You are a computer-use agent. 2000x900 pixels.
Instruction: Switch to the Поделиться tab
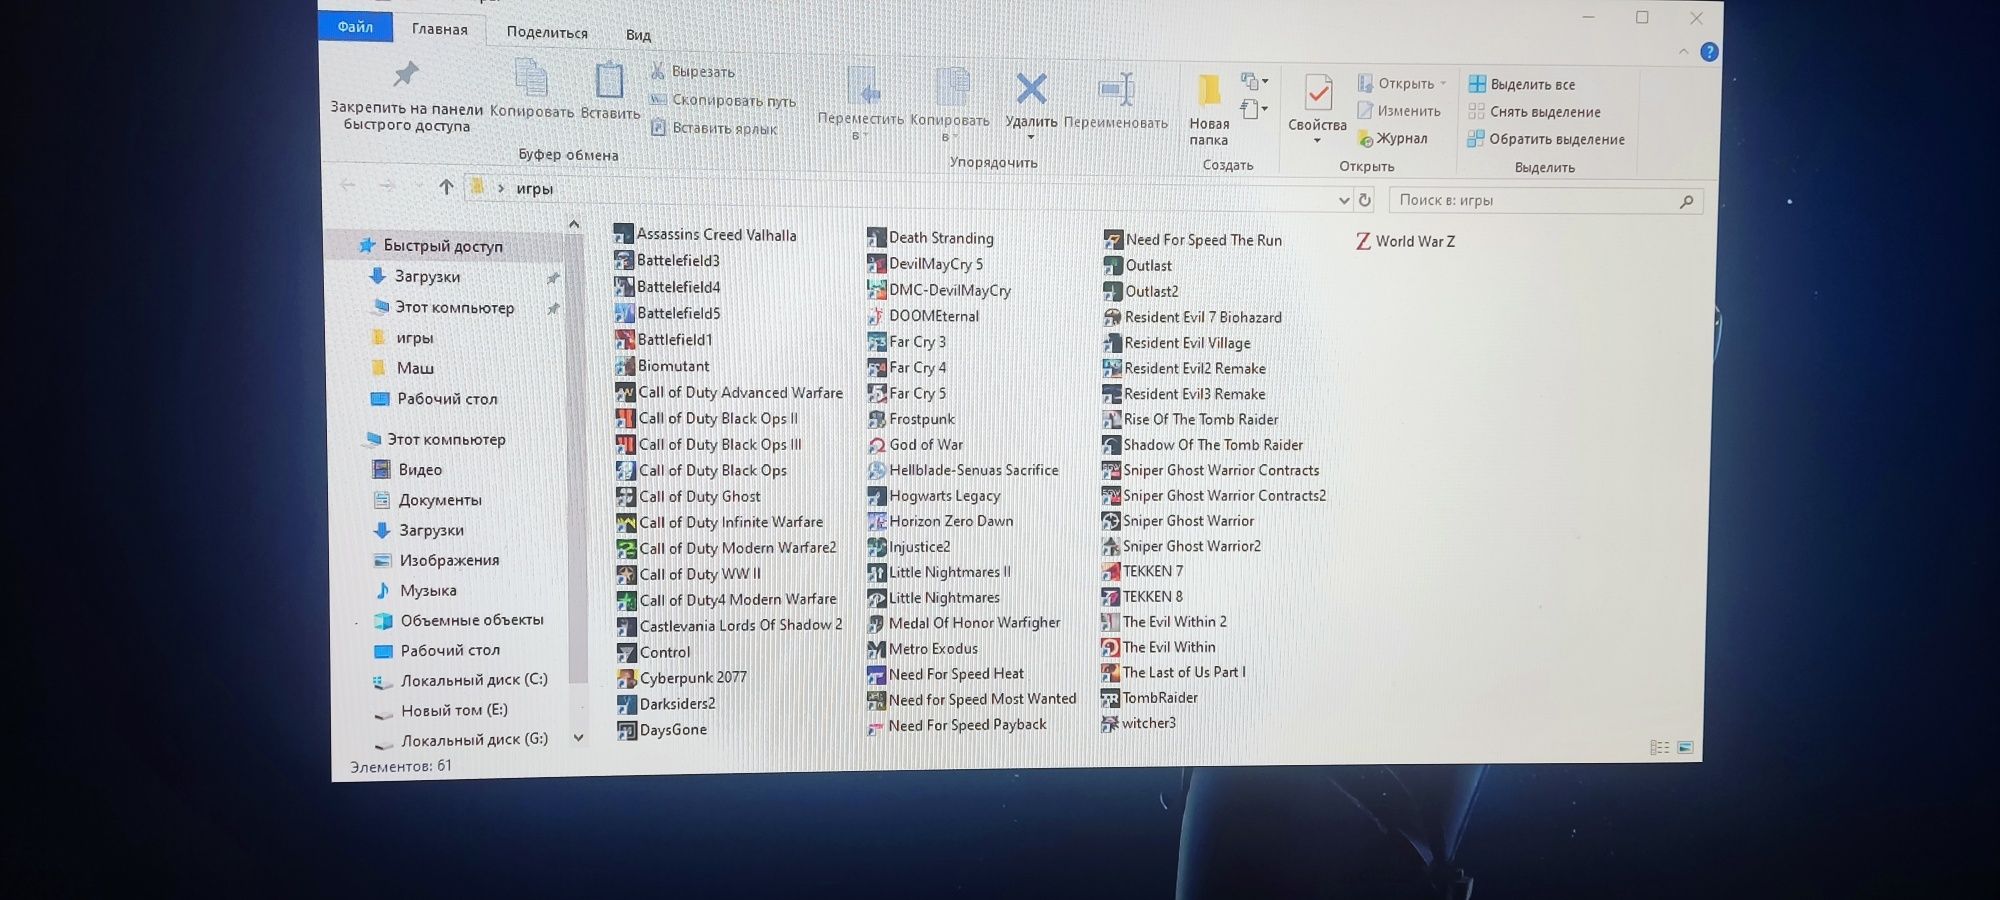[x=547, y=32]
